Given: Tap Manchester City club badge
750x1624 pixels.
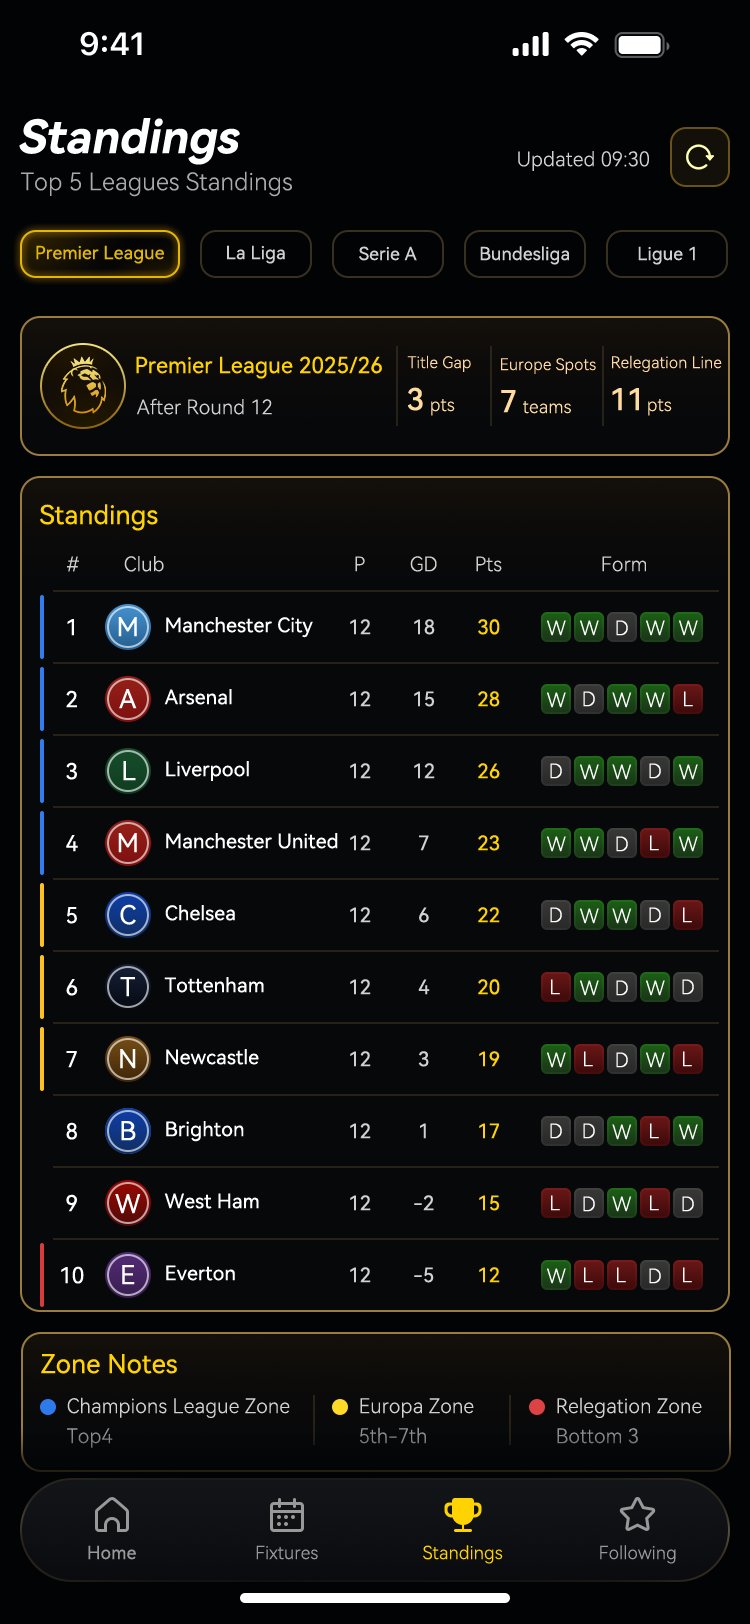Looking at the screenshot, I should 128,627.
